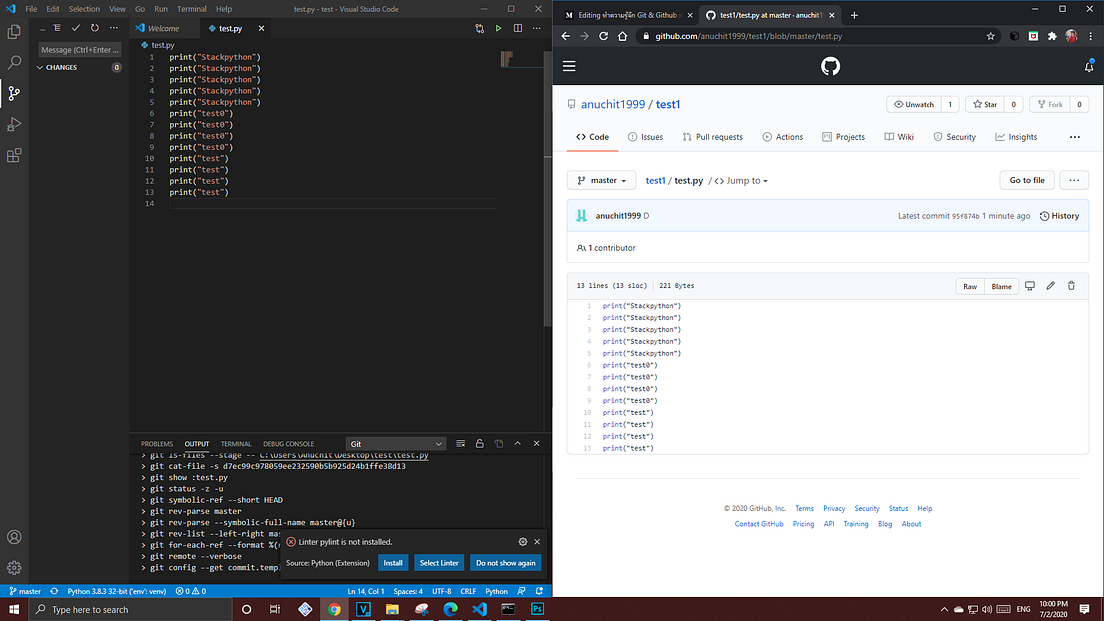The width and height of the screenshot is (1104, 621).
Task: Install pylint from the notification
Action: (x=392, y=562)
